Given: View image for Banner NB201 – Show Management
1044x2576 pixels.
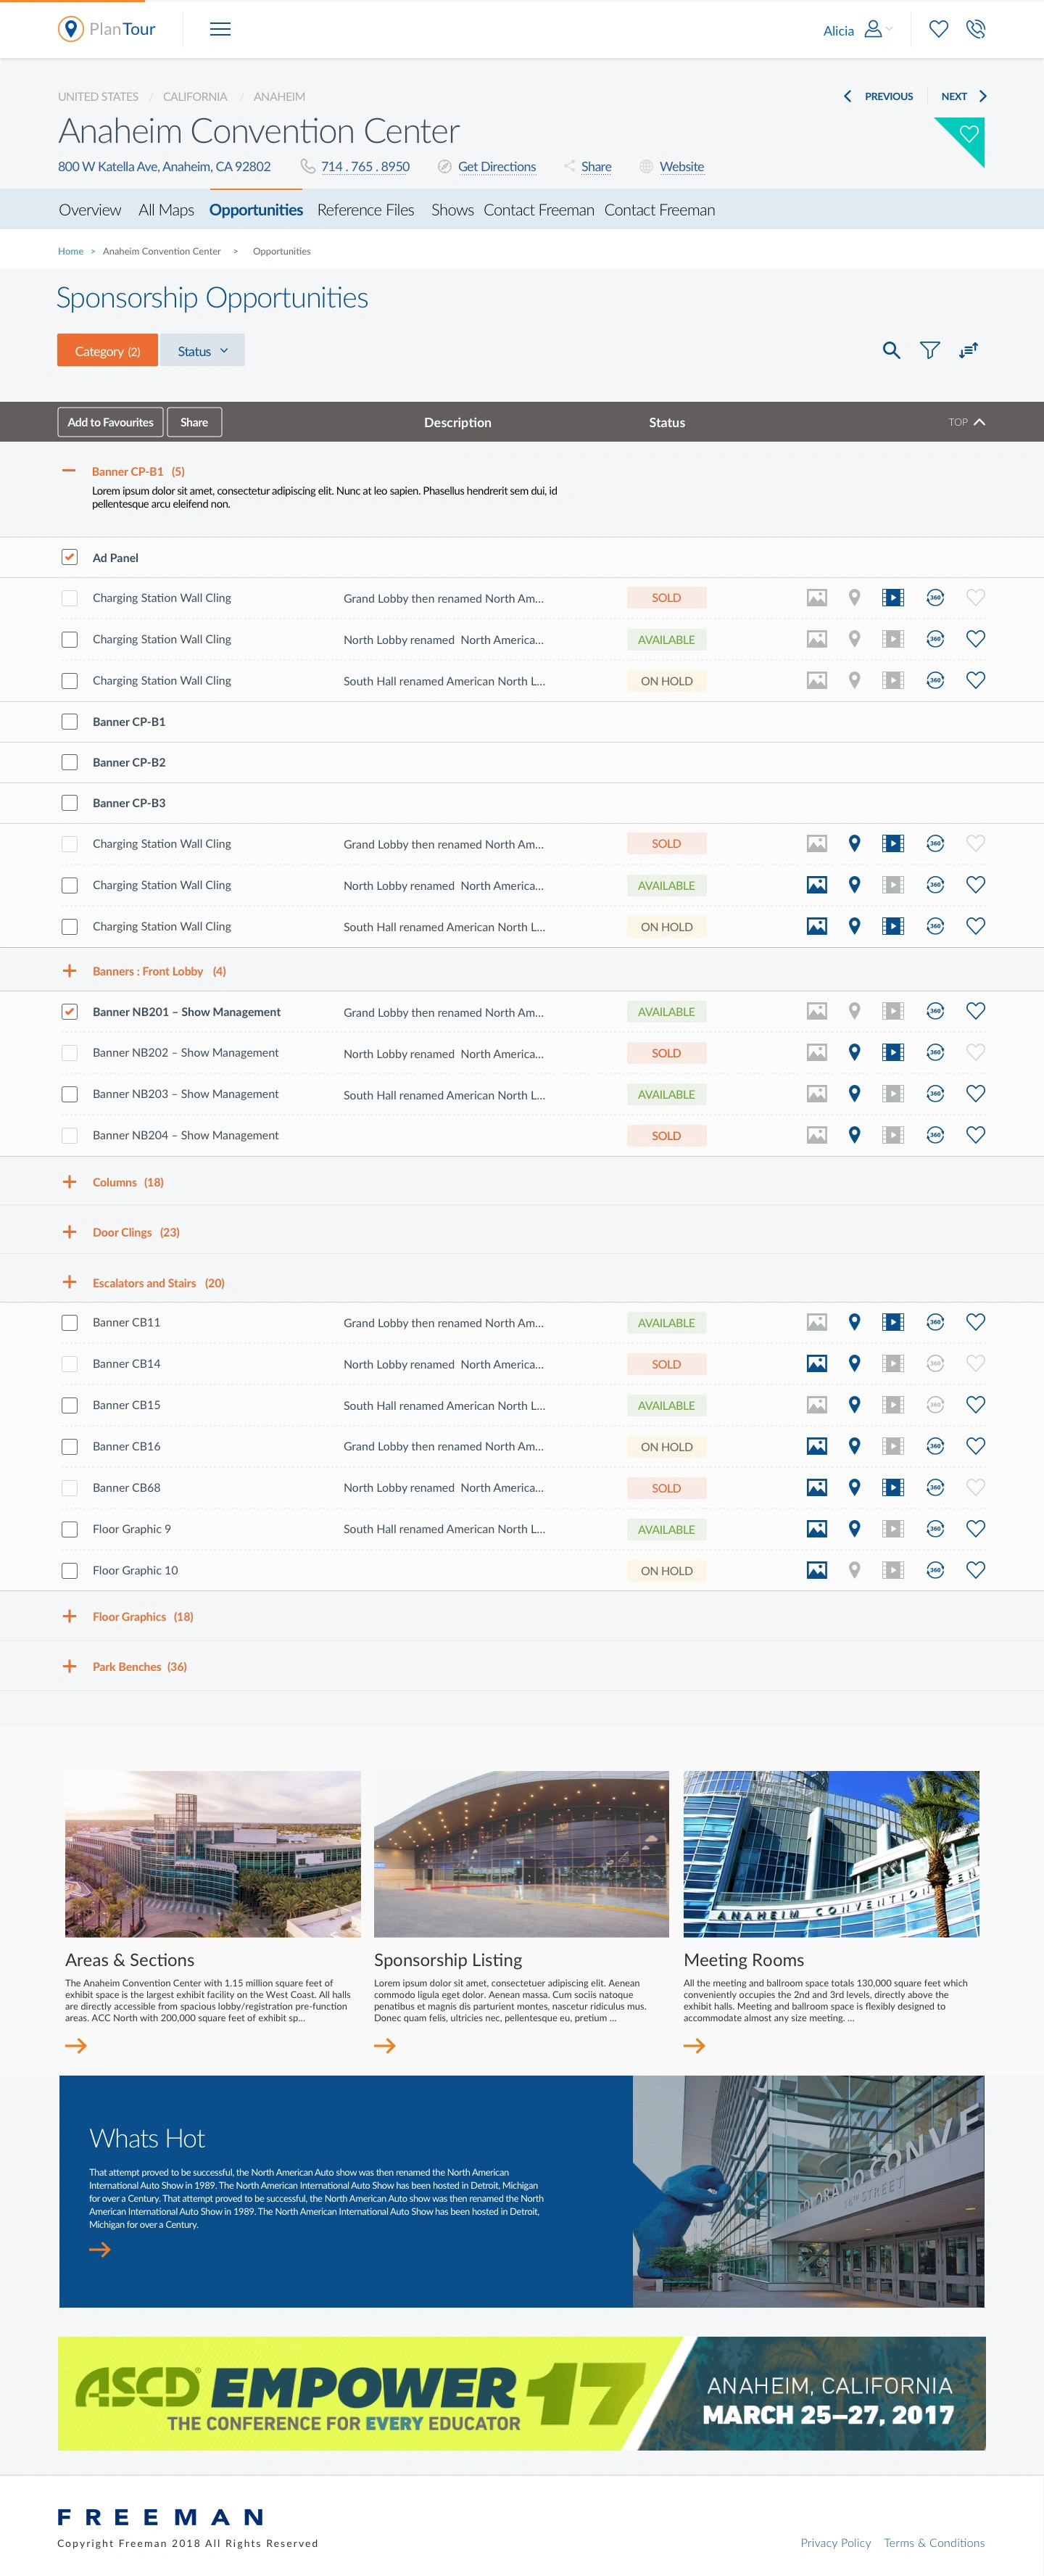Looking at the screenshot, I should point(817,1011).
